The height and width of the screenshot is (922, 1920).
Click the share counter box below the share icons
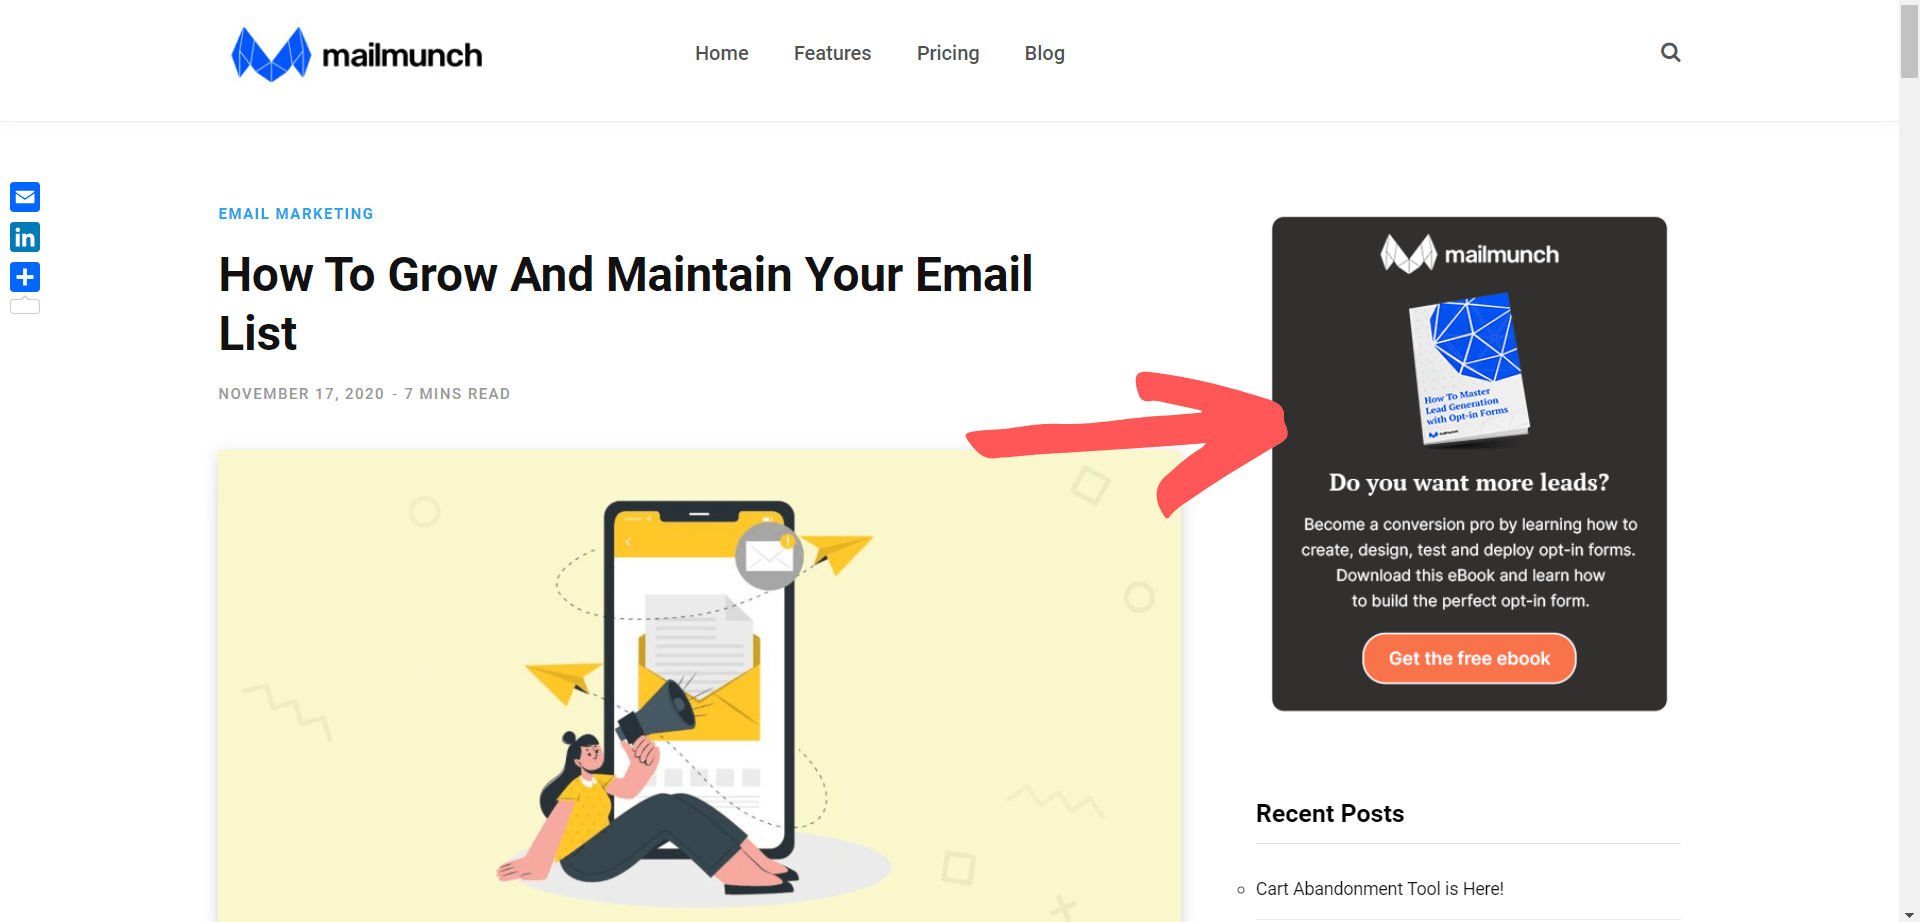click(25, 306)
